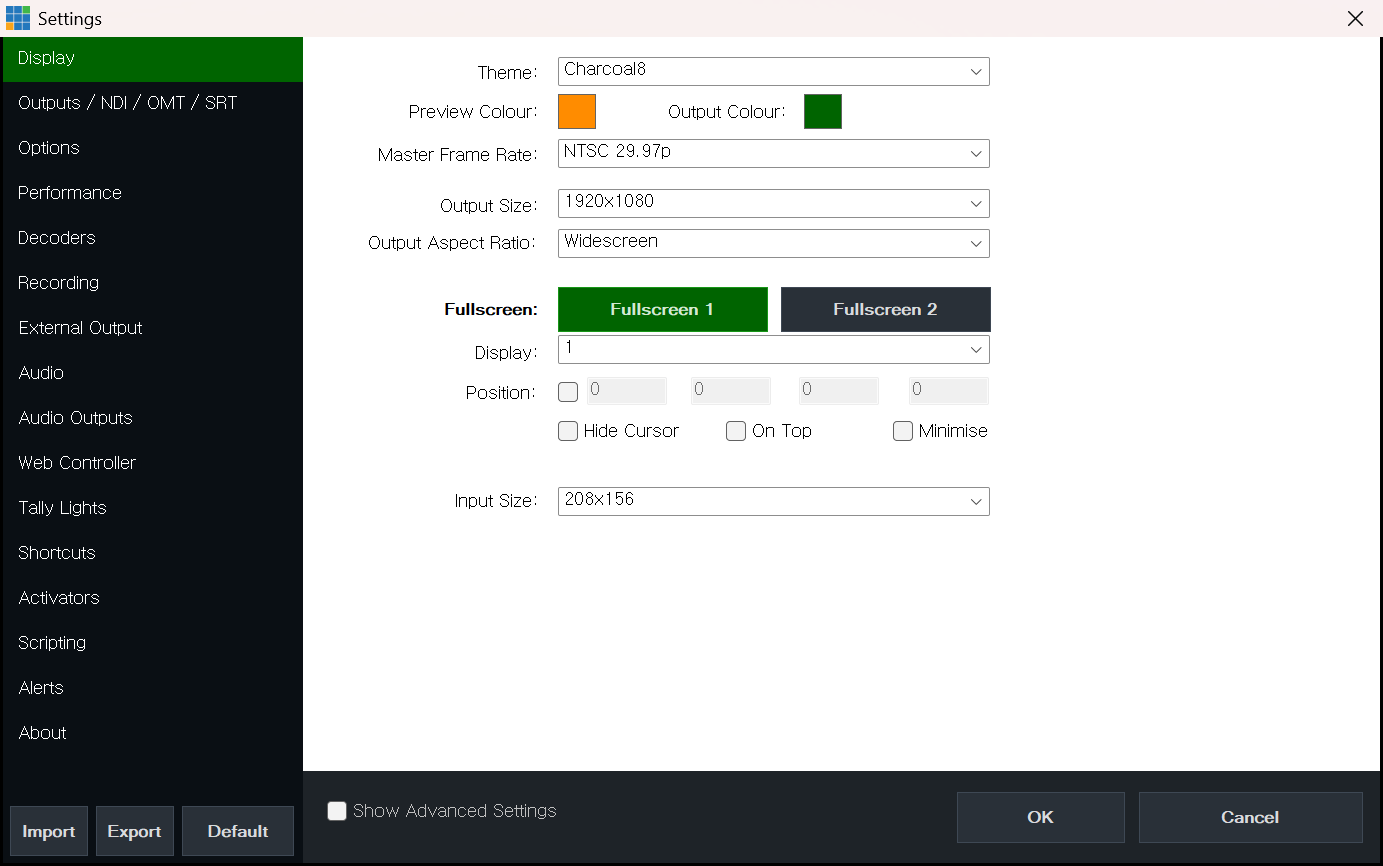Go to the Options section
This screenshot has width=1383, height=866.
tap(153, 148)
